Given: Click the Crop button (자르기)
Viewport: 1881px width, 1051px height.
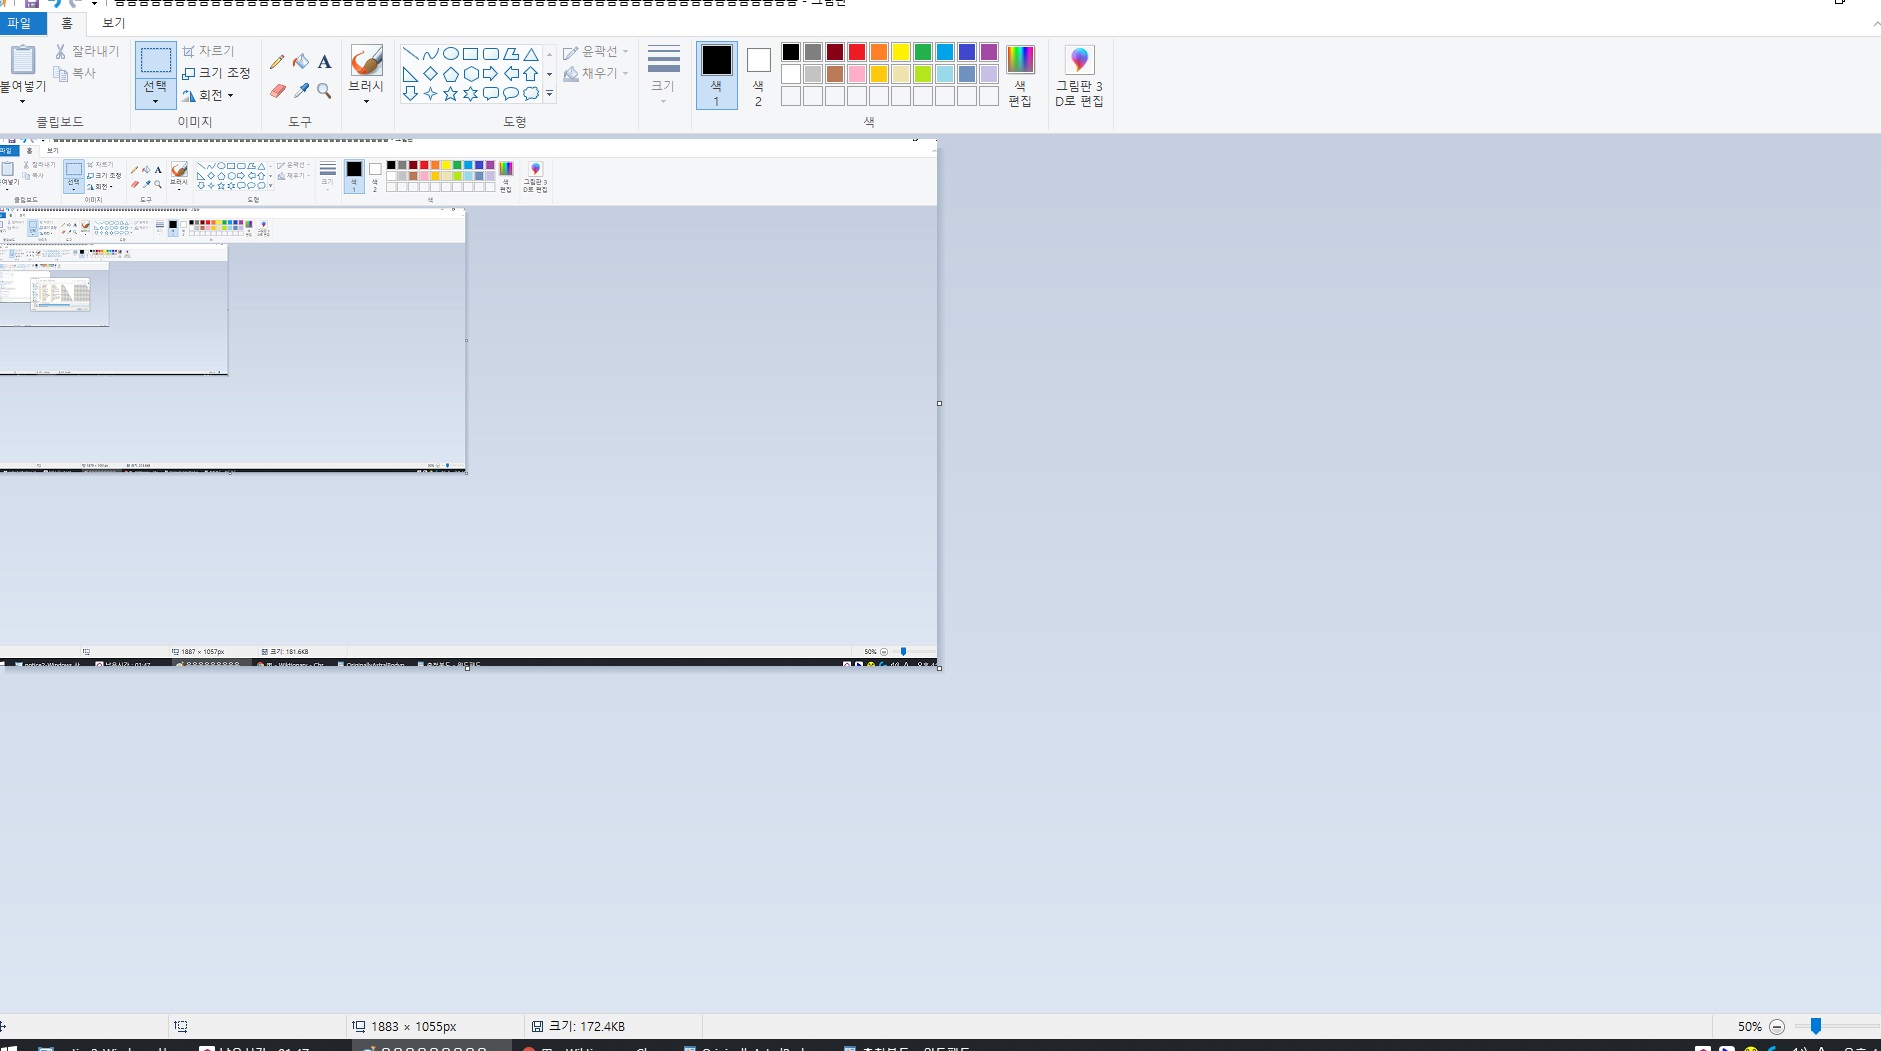Looking at the screenshot, I should (x=208, y=51).
